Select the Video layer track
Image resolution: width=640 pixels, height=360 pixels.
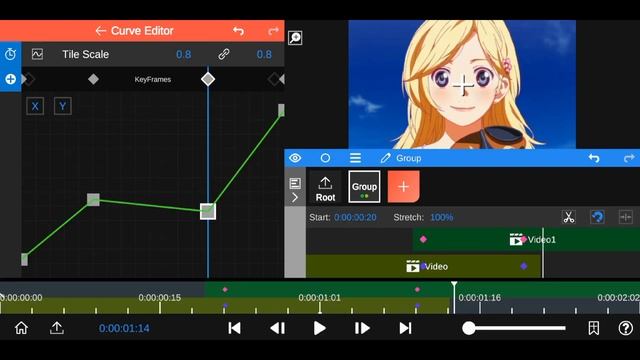(x=423, y=267)
